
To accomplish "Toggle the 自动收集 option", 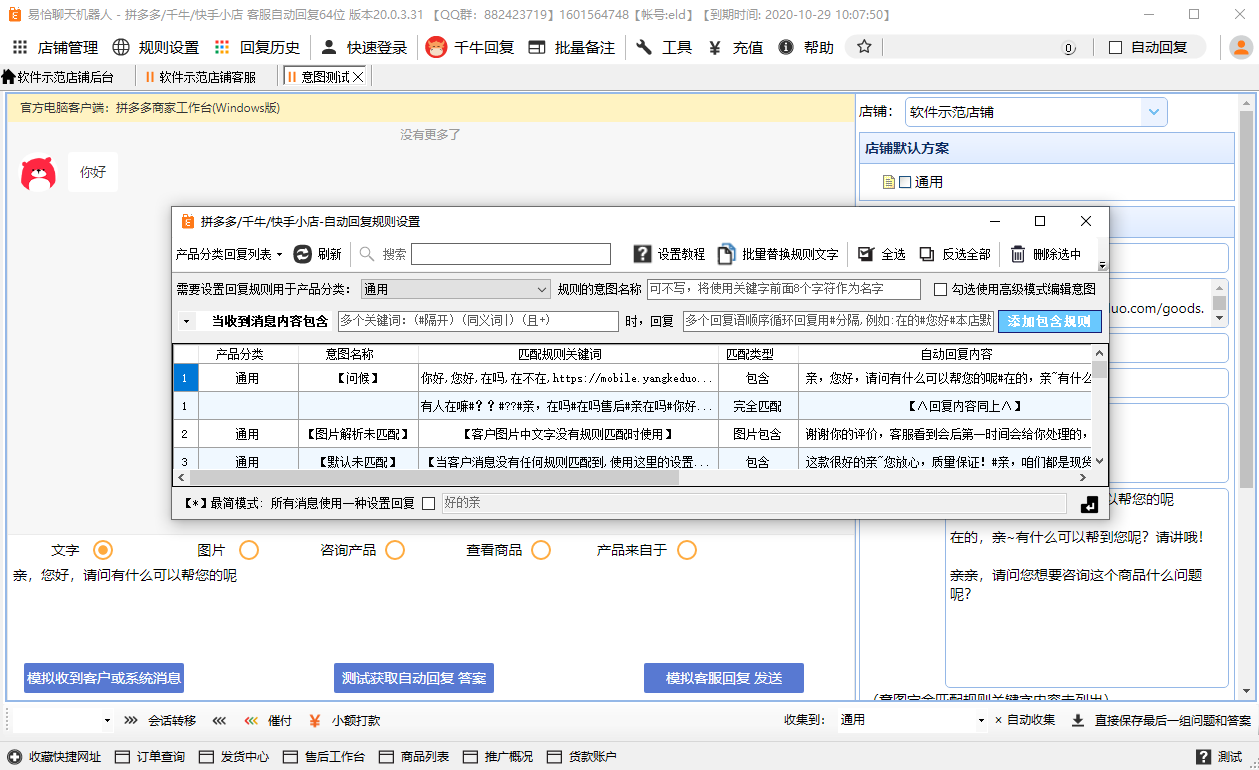I will coord(1024,720).
